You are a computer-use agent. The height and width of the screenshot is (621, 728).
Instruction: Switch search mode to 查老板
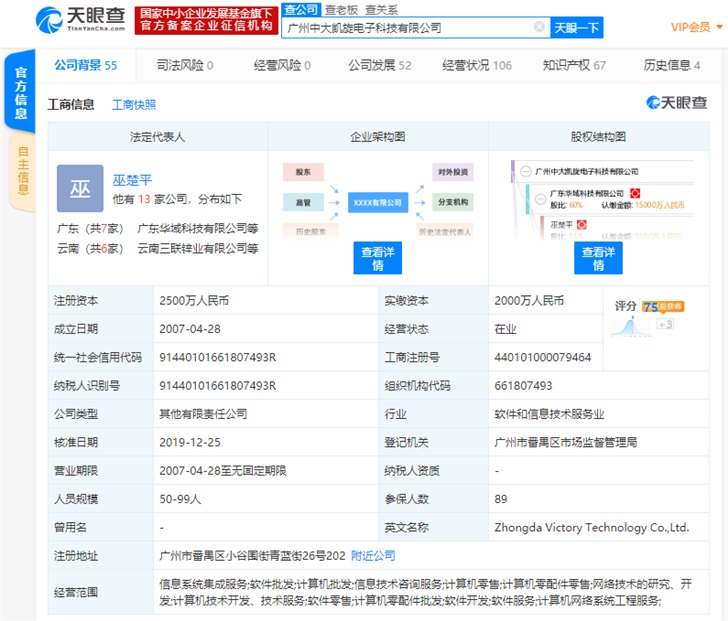coord(336,9)
